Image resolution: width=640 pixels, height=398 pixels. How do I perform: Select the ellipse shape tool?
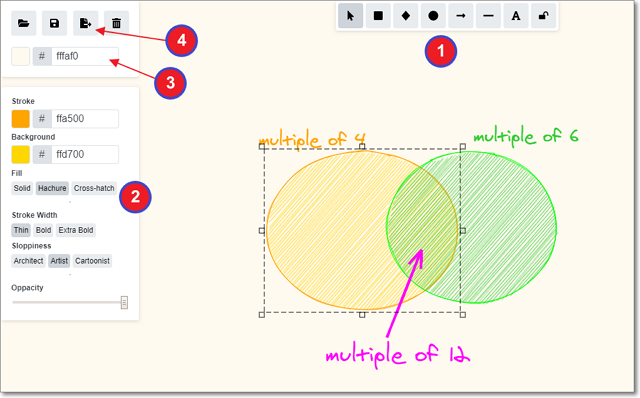(x=433, y=16)
